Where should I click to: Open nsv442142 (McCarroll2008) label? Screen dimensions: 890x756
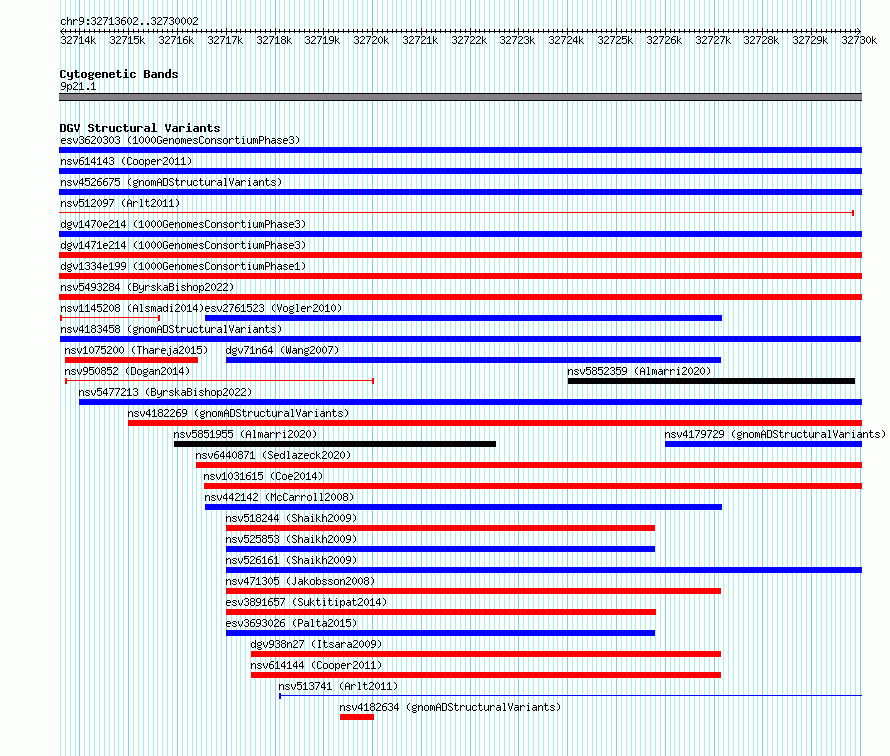tap(279, 497)
